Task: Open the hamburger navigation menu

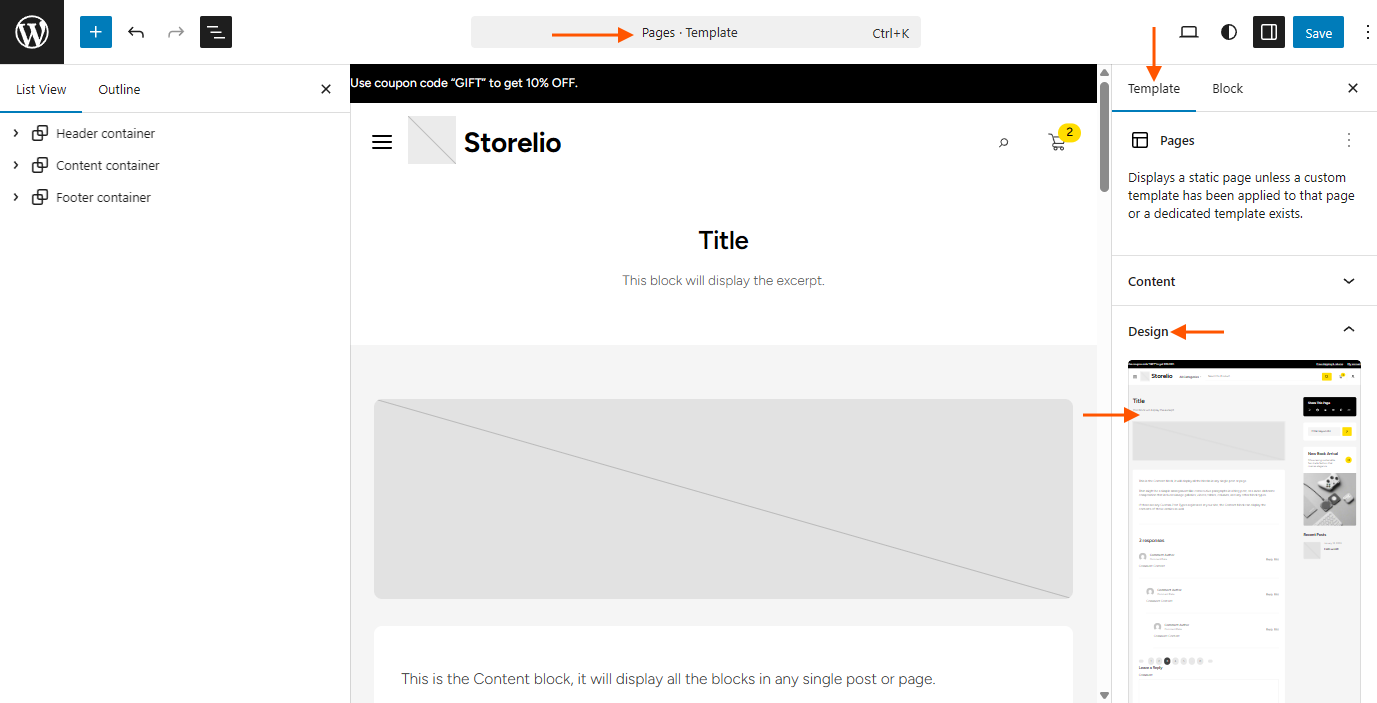Action: (x=382, y=142)
